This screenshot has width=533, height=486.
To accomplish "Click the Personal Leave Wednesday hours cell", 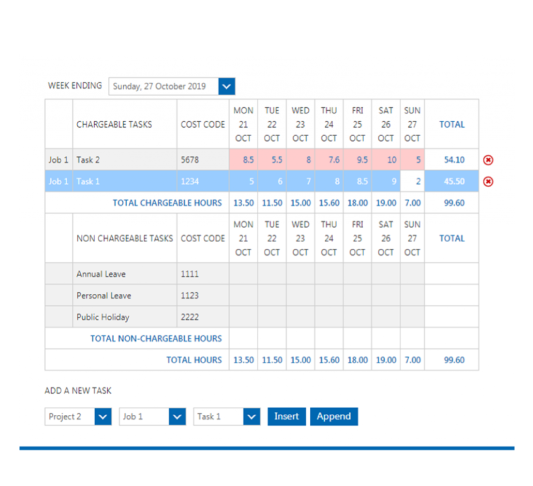I will click(x=300, y=295).
